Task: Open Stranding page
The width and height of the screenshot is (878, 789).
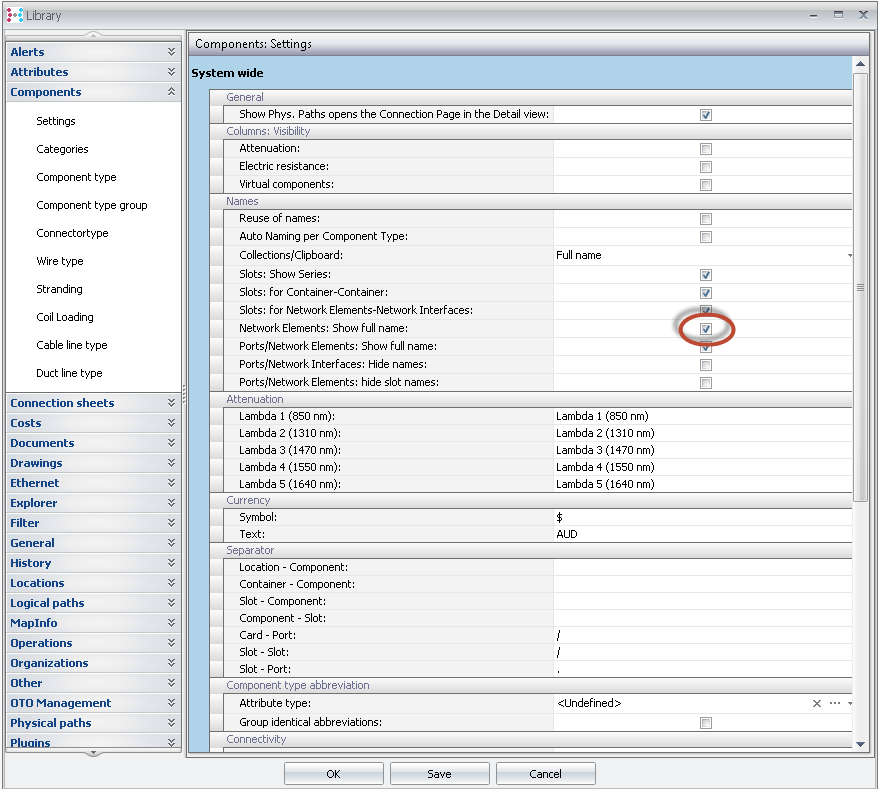Action: [59, 289]
